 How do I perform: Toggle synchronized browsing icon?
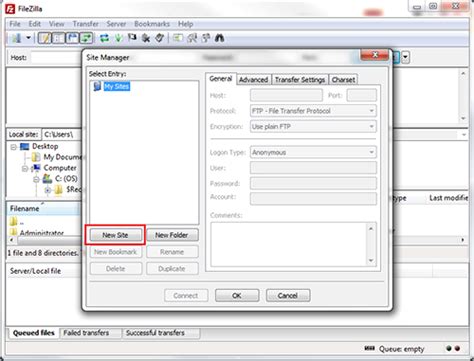pyautogui.click(x=206, y=38)
